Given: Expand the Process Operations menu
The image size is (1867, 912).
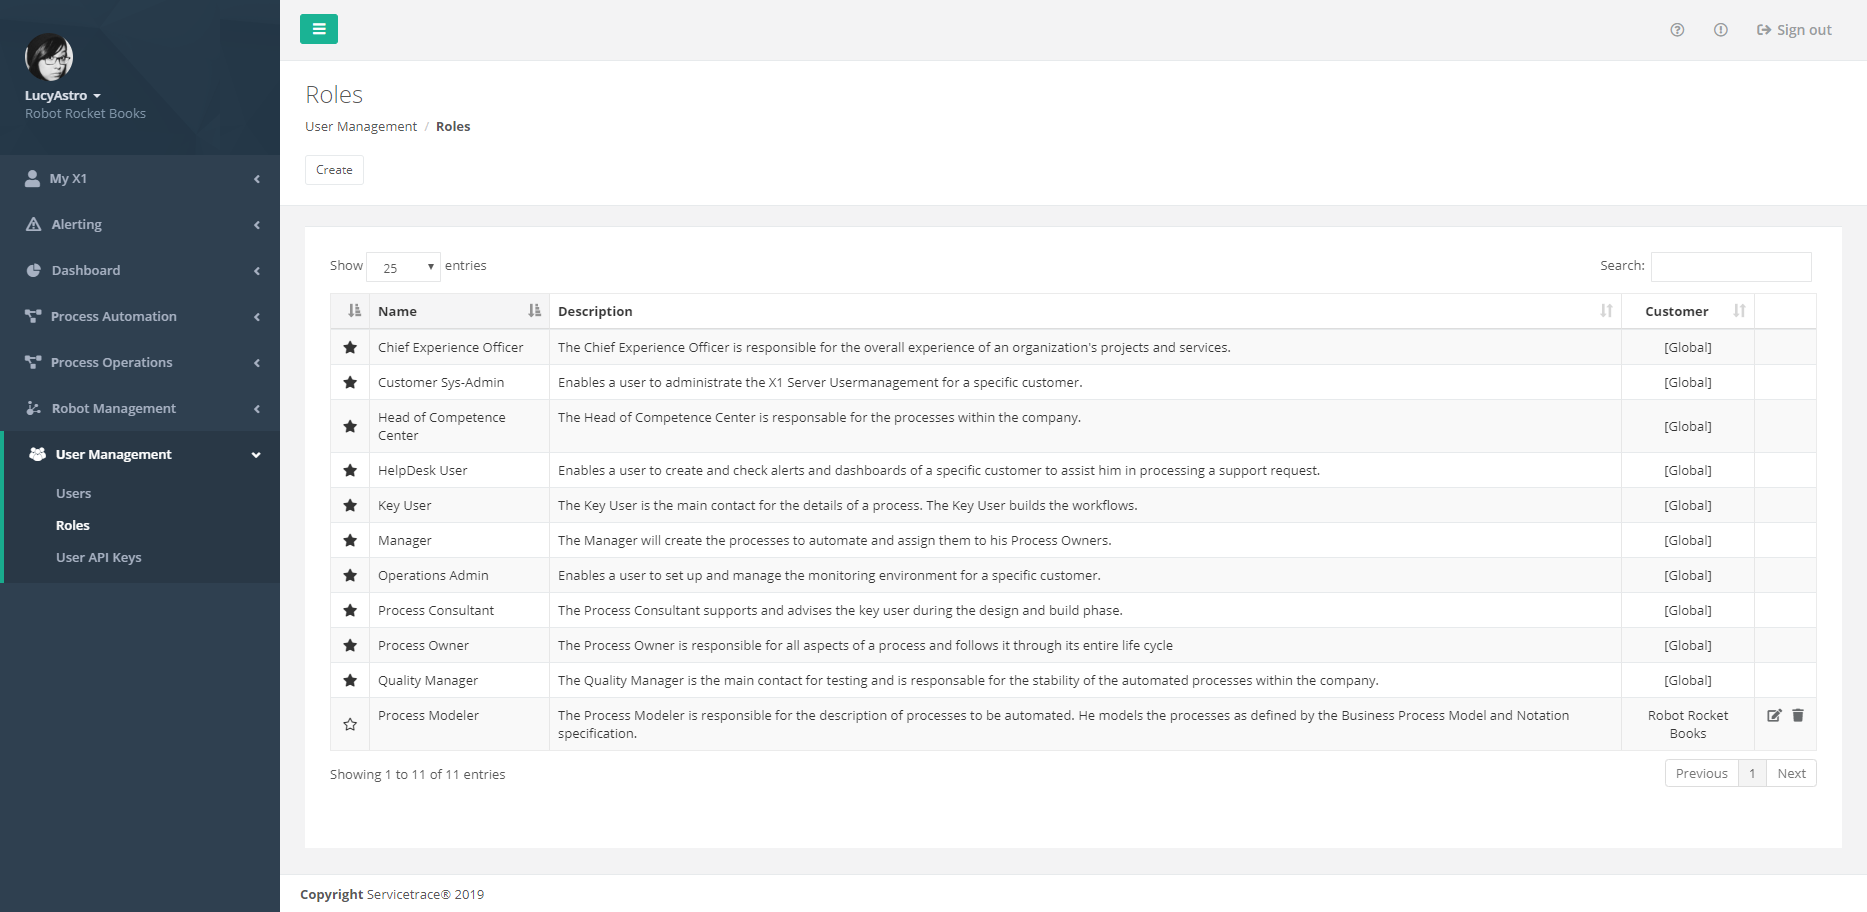Looking at the screenshot, I should 140,362.
